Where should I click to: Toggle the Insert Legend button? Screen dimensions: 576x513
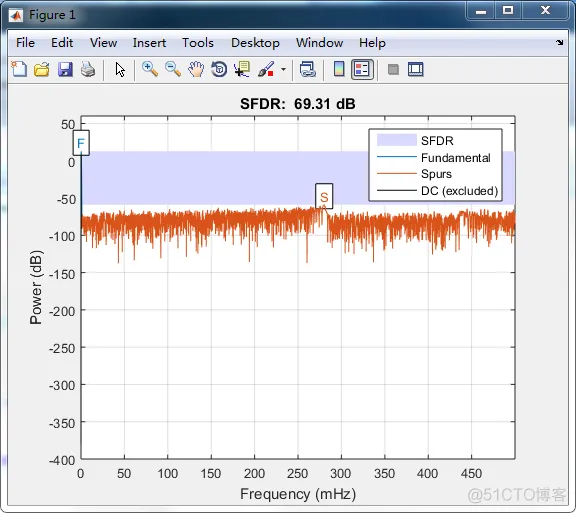point(362,69)
